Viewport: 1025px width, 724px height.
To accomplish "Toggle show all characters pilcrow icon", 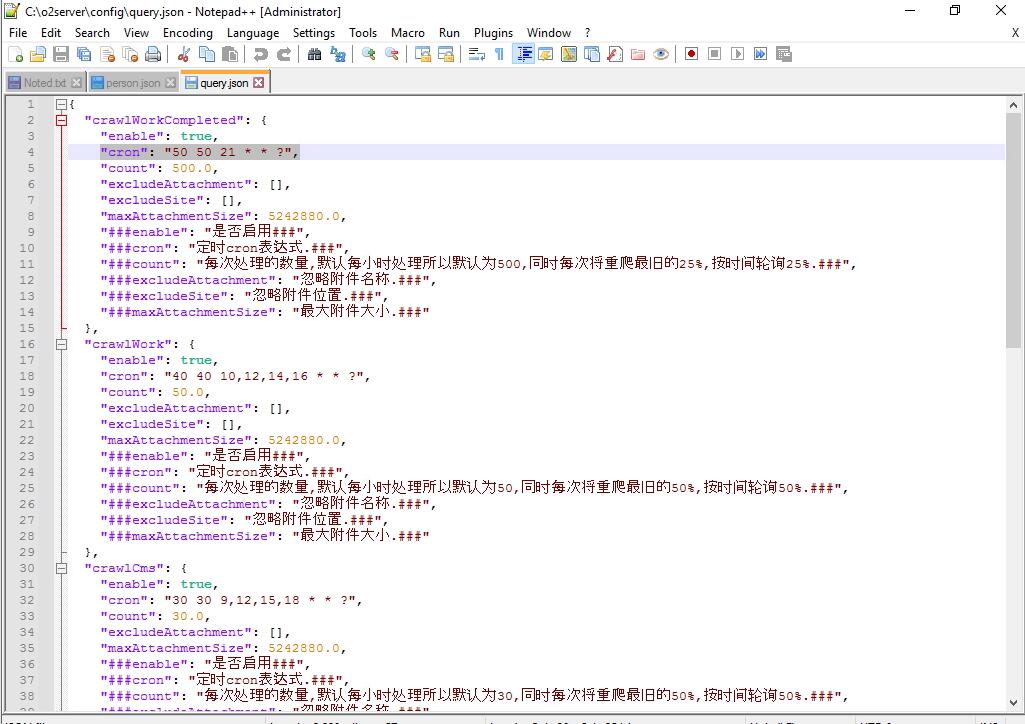I will [499, 54].
